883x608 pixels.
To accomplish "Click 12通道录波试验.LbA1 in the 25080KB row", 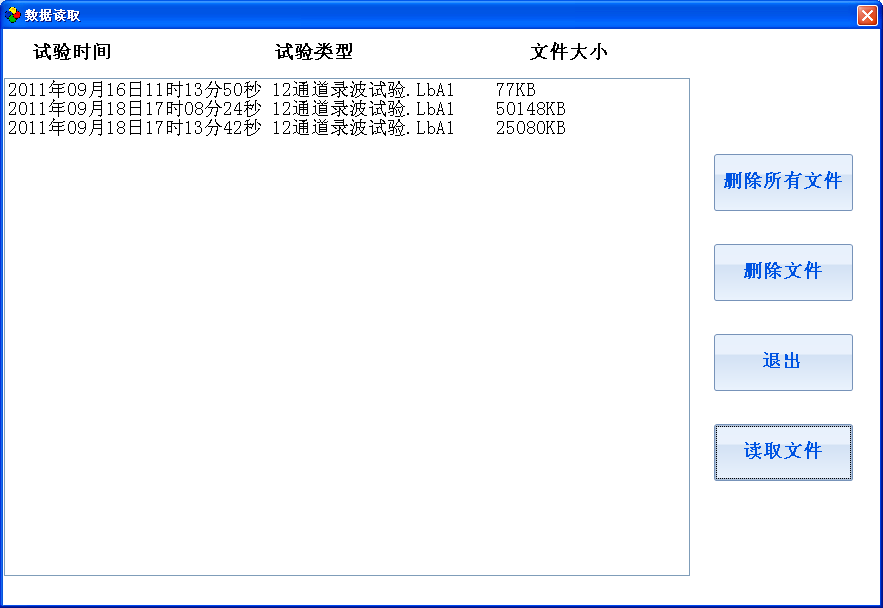I will tap(363, 128).
